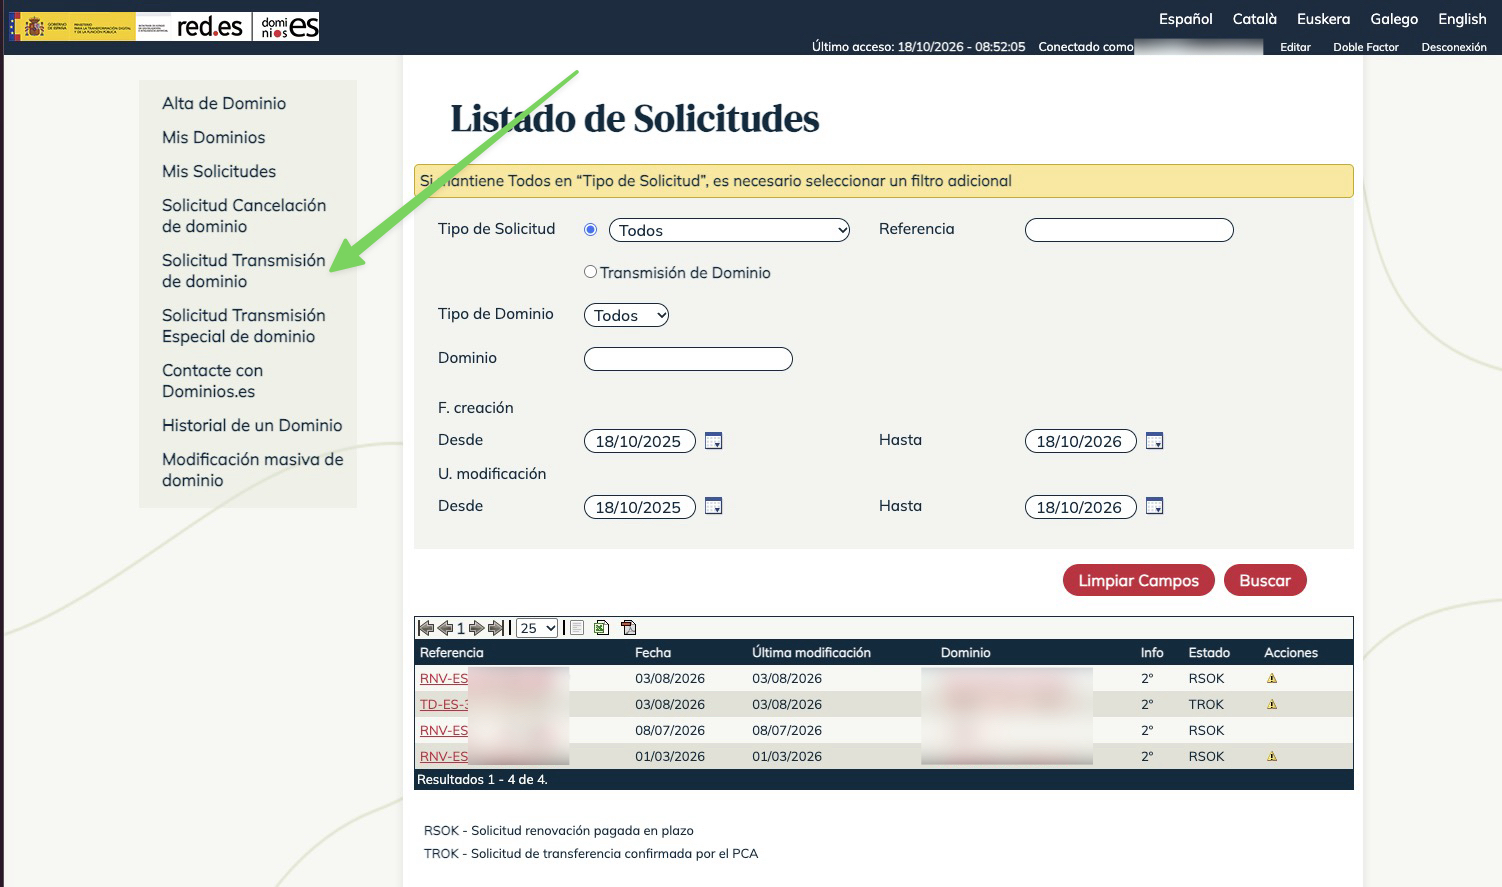Click warning icon in TROK row

point(1272,704)
